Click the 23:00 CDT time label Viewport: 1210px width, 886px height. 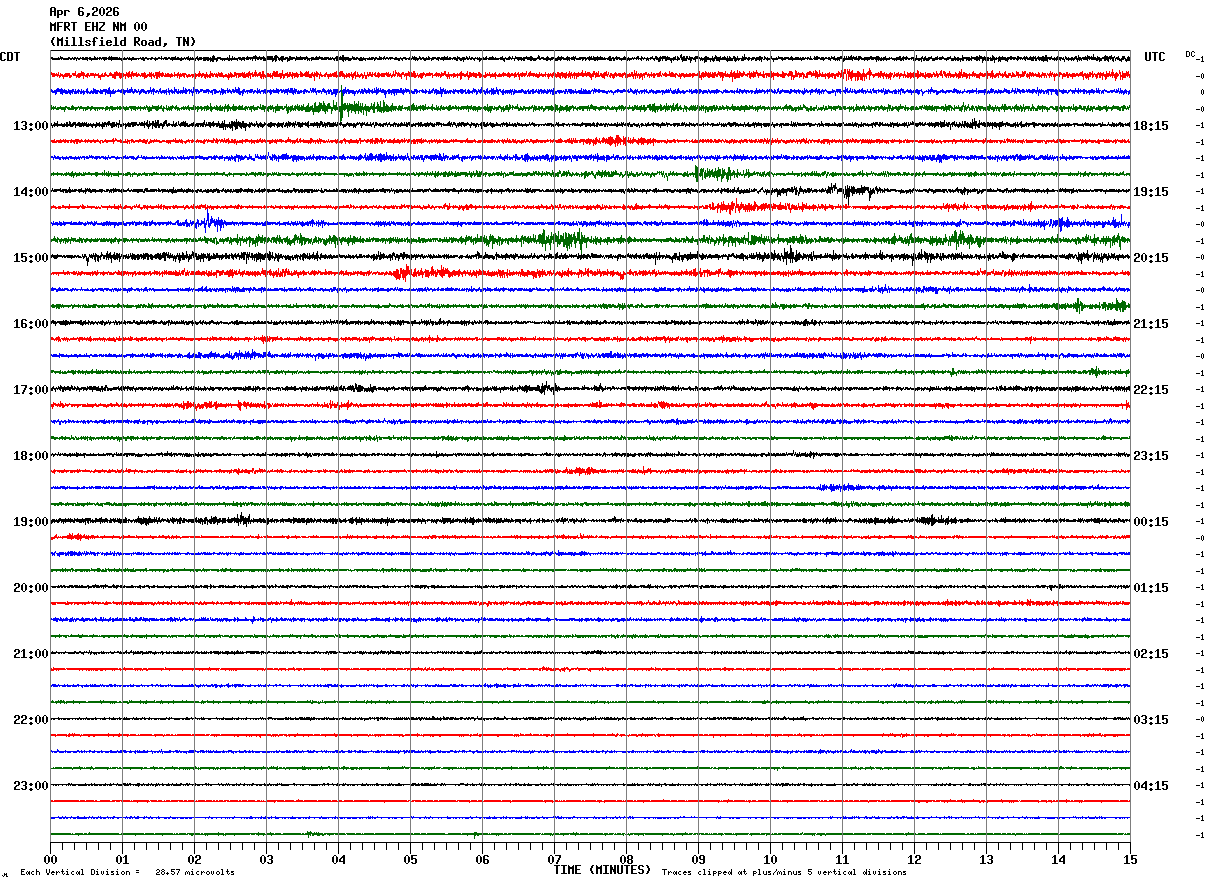(31, 785)
